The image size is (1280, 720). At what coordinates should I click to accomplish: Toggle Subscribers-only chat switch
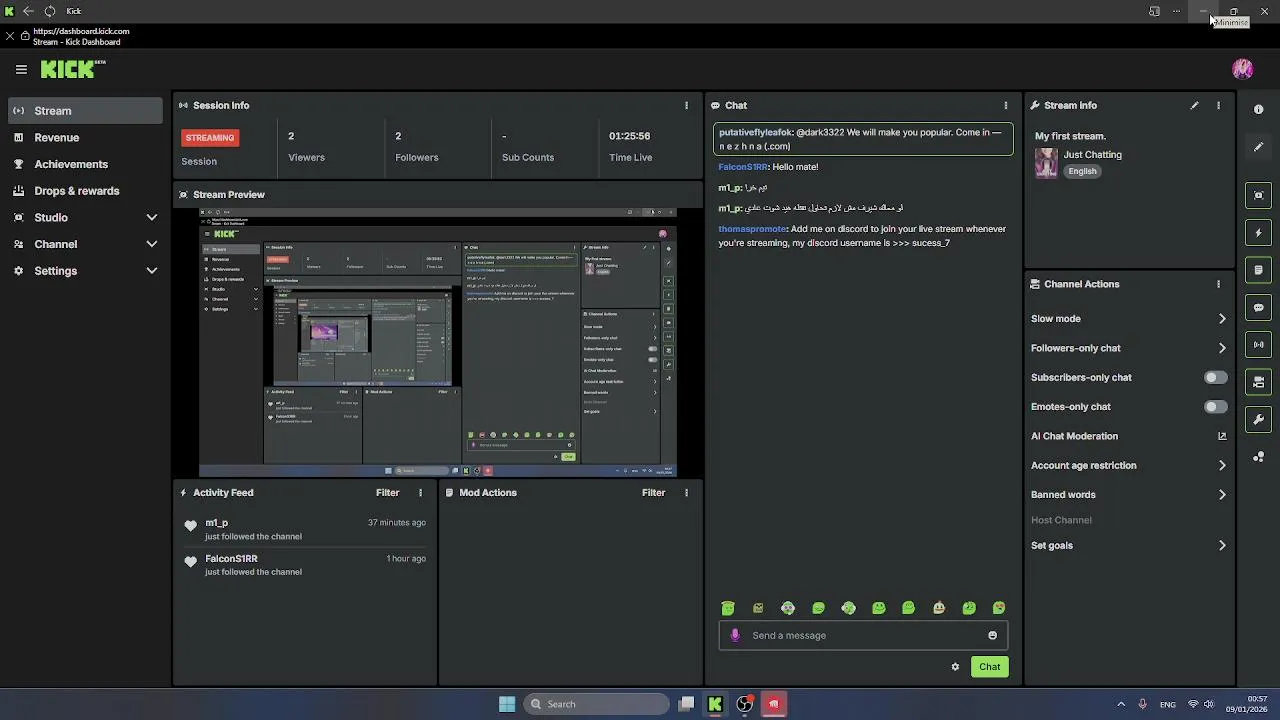[1215, 377]
